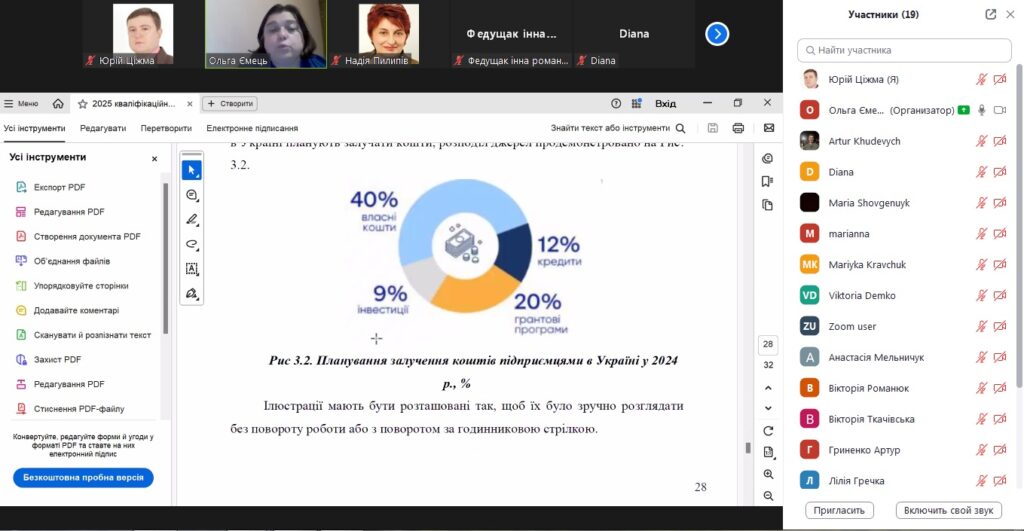Click the rotate page icon
Viewport: 1024px width, 531px height.
click(x=768, y=431)
